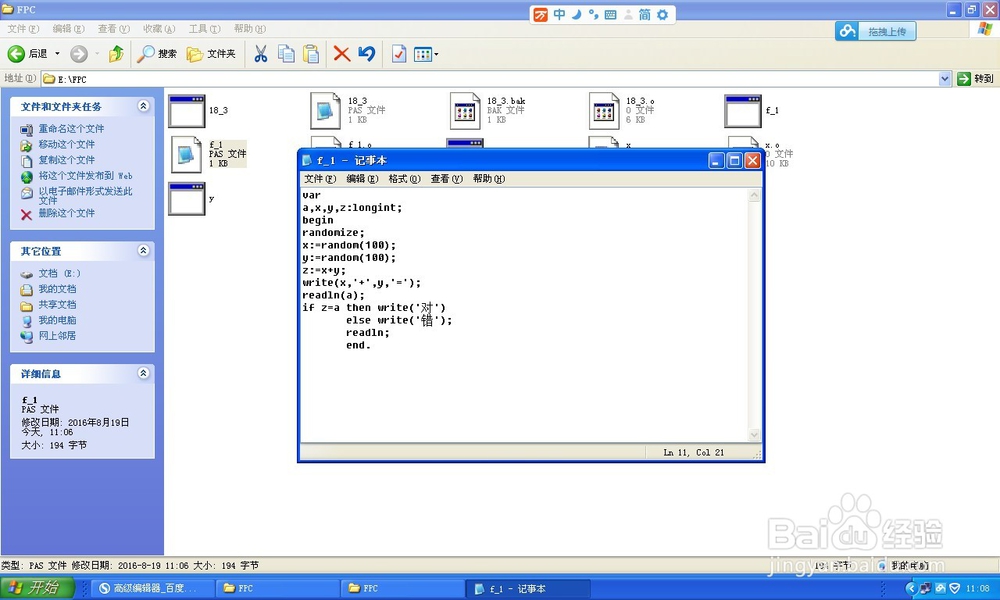Open the Back button history dropdown
1000x600 pixels.
[x=57, y=54]
